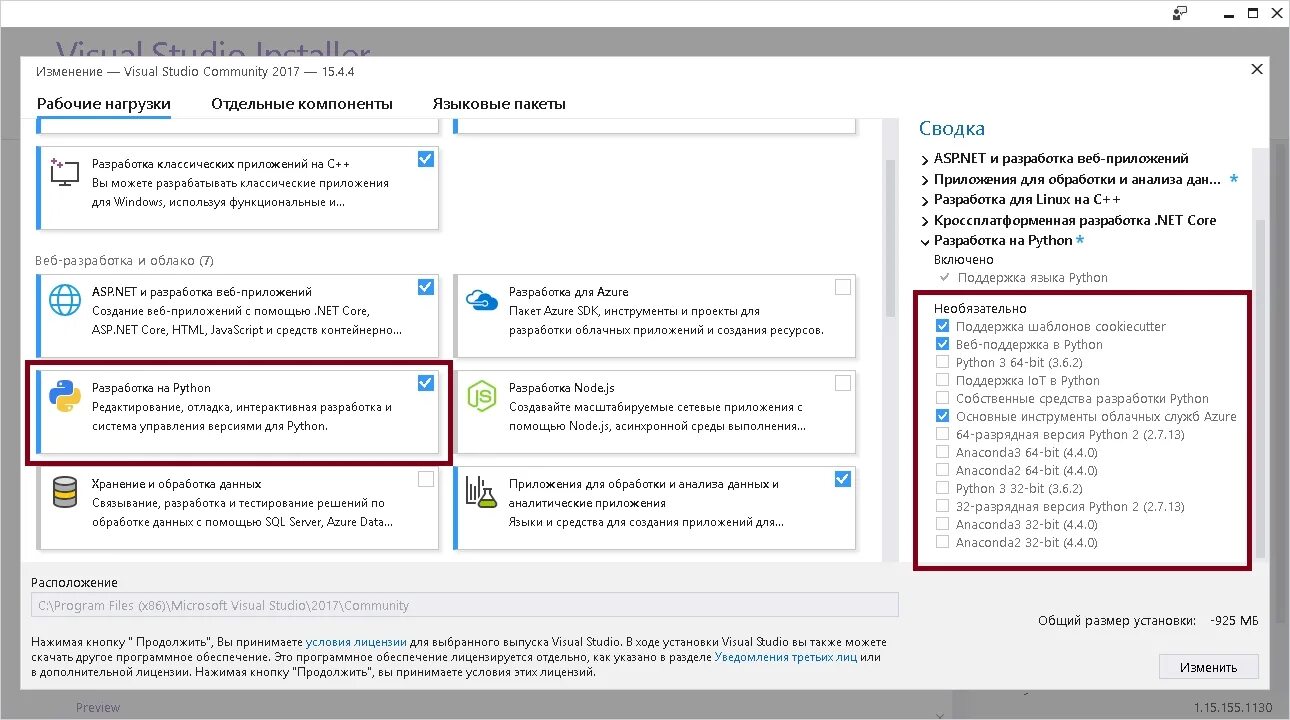Viewport: 1290px width, 720px height.
Task: Uncheck the C++ desktop development workload
Action: [426, 159]
